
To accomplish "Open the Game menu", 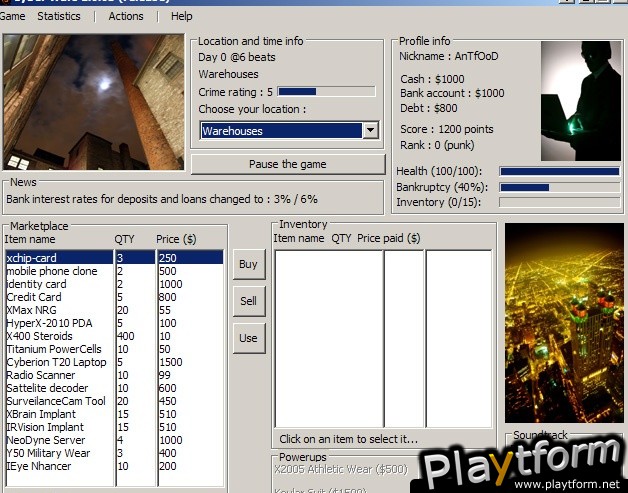I will tap(12, 16).
